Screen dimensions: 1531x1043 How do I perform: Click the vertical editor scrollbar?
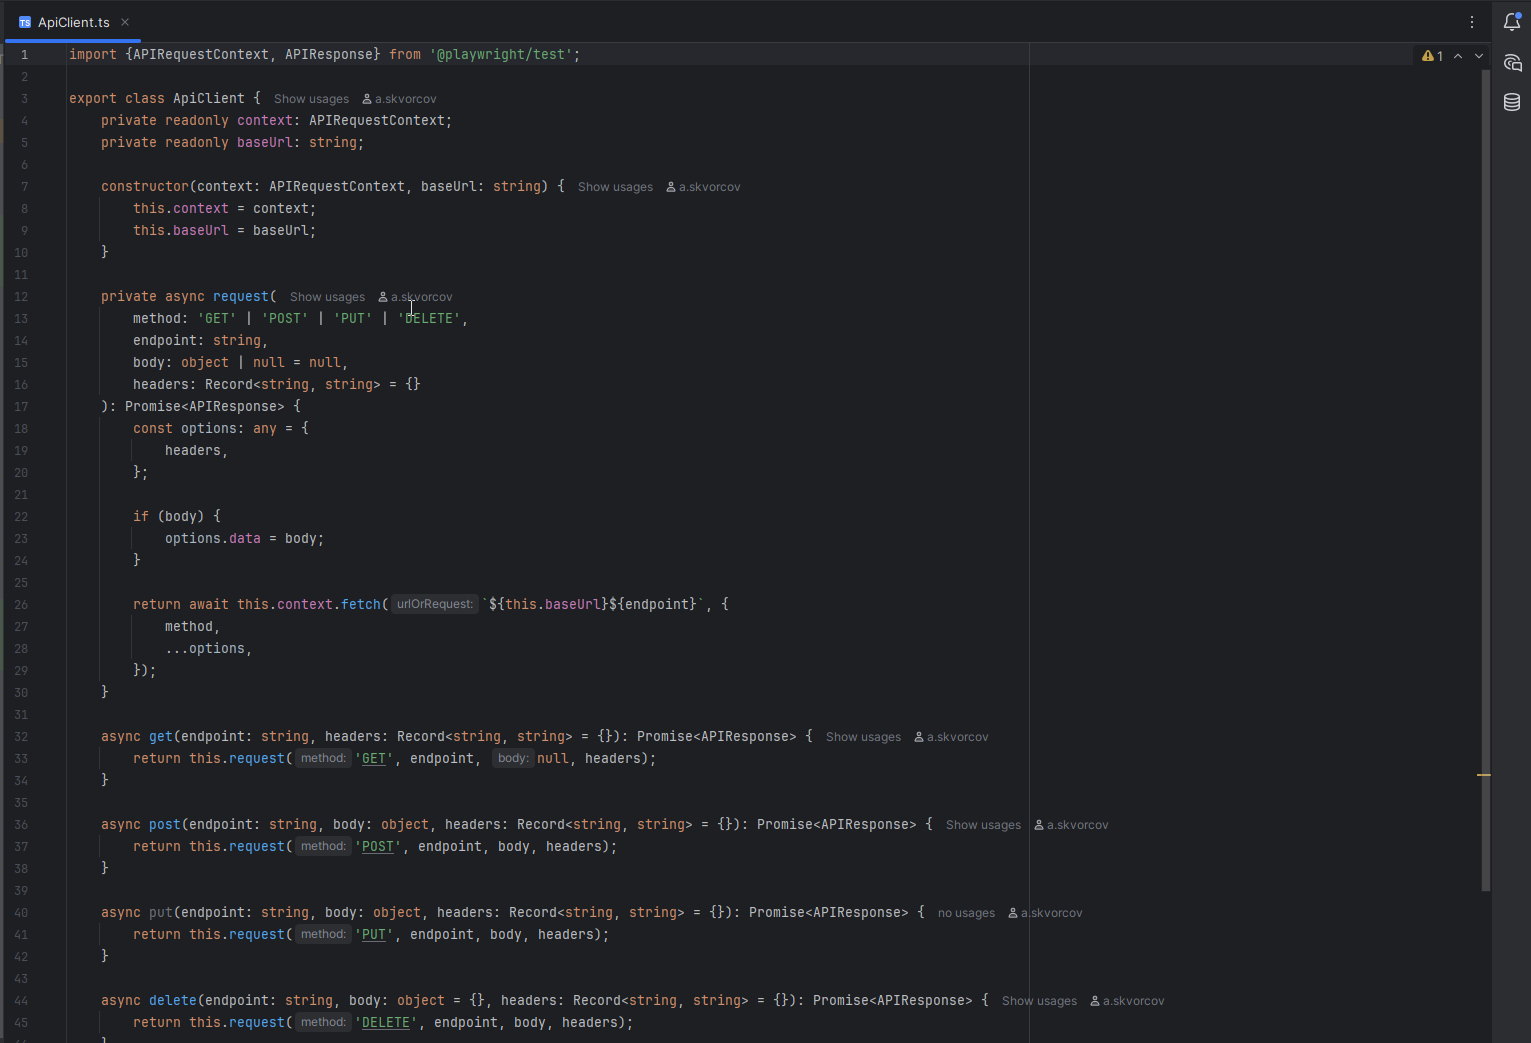tap(1485, 480)
